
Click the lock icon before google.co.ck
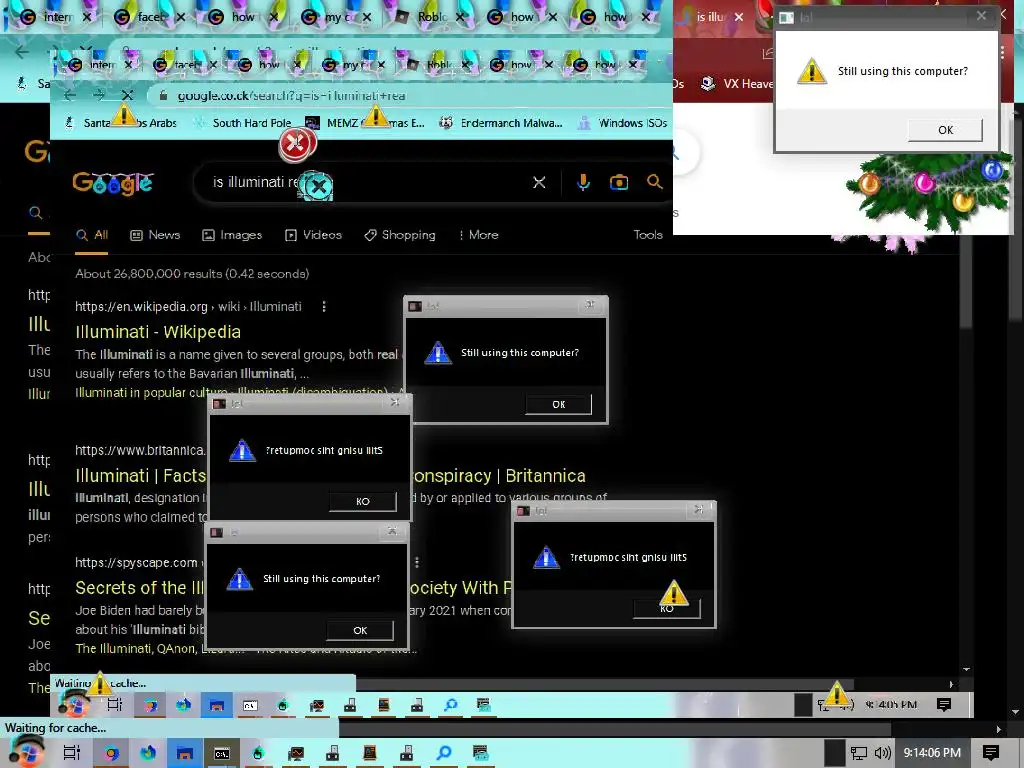click(x=163, y=96)
